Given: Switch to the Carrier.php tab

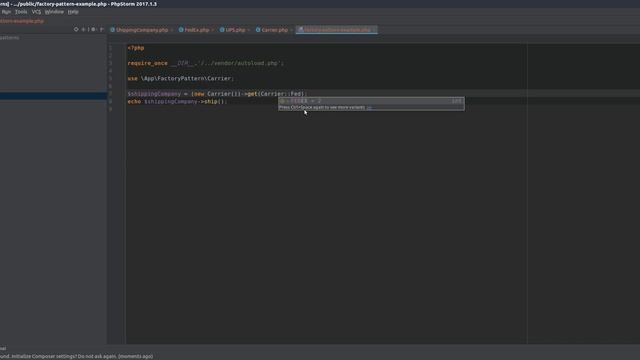Looking at the screenshot, I should (x=274, y=30).
